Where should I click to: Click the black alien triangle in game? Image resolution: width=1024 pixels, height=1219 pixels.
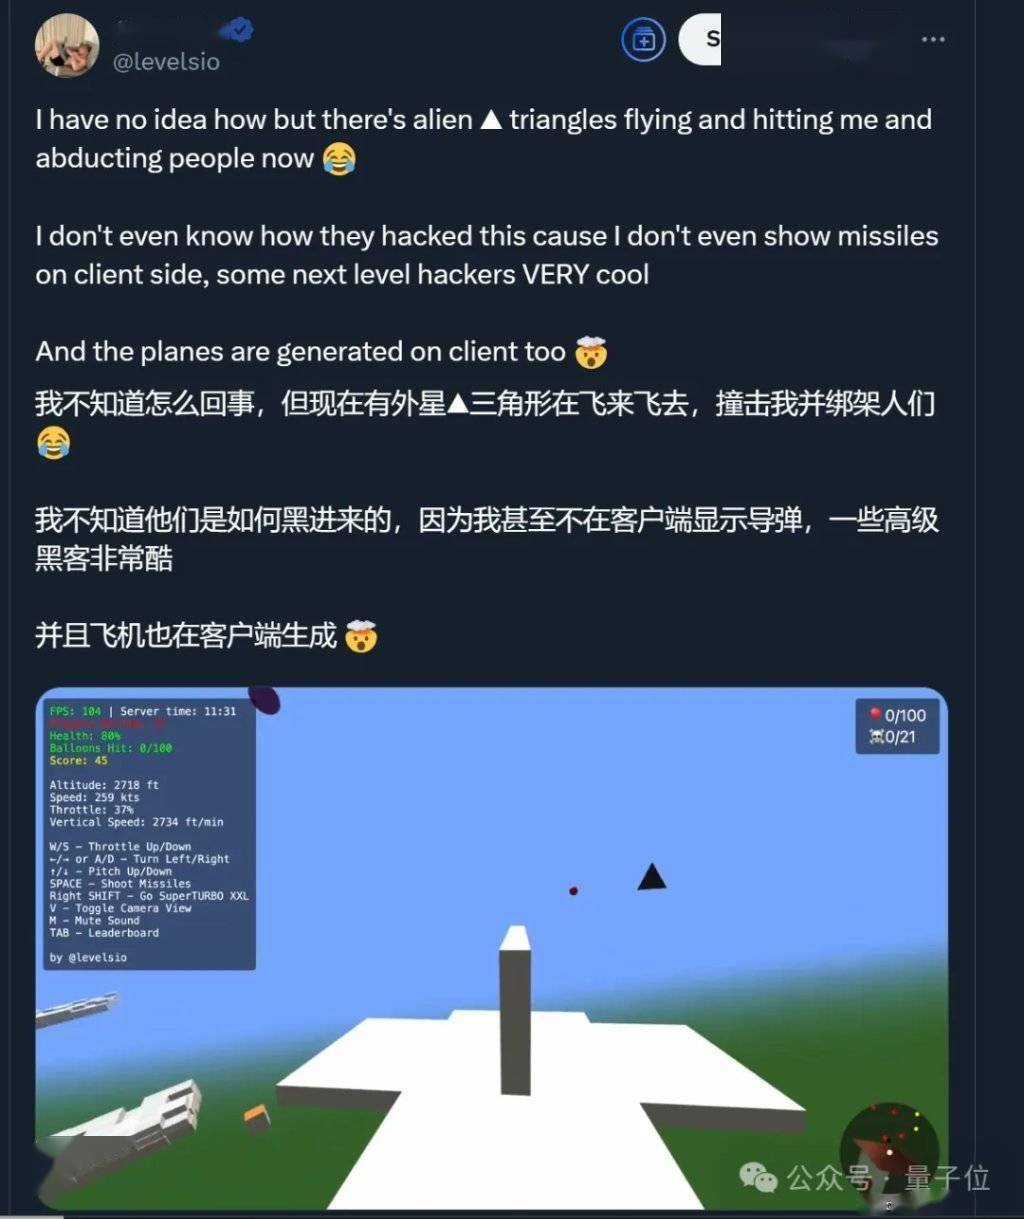coord(652,877)
